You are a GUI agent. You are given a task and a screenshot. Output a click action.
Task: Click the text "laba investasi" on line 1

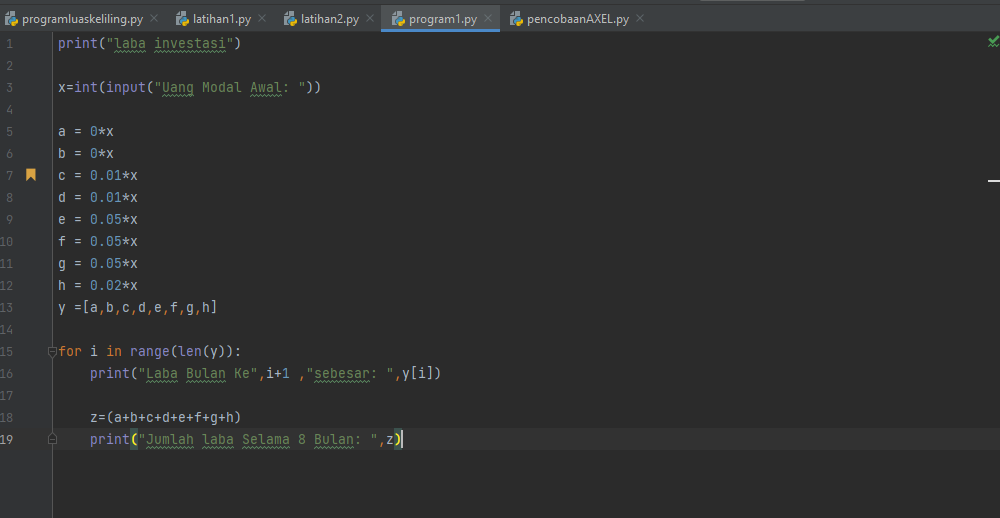pos(170,43)
